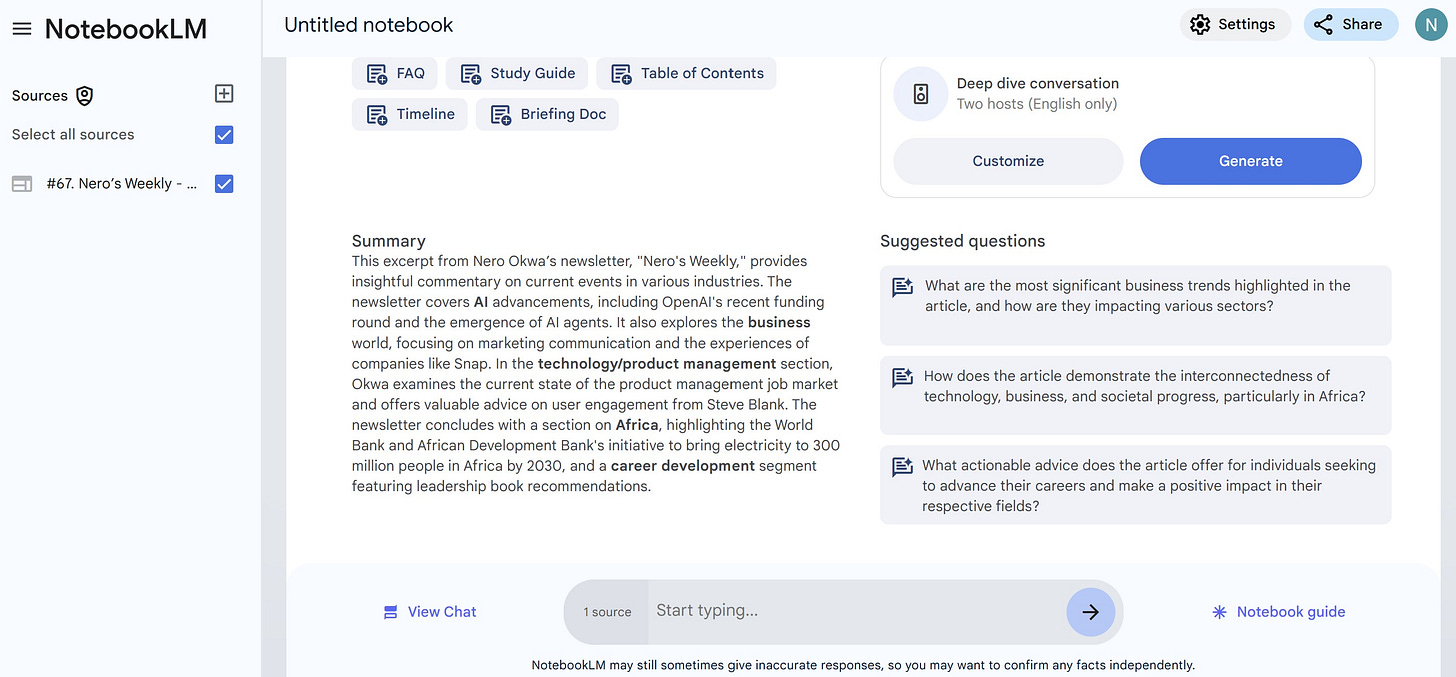The image size is (1456, 677).
Task: Choose the actionable career advice suggested question
Action: pyautogui.click(x=1135, y=485)
